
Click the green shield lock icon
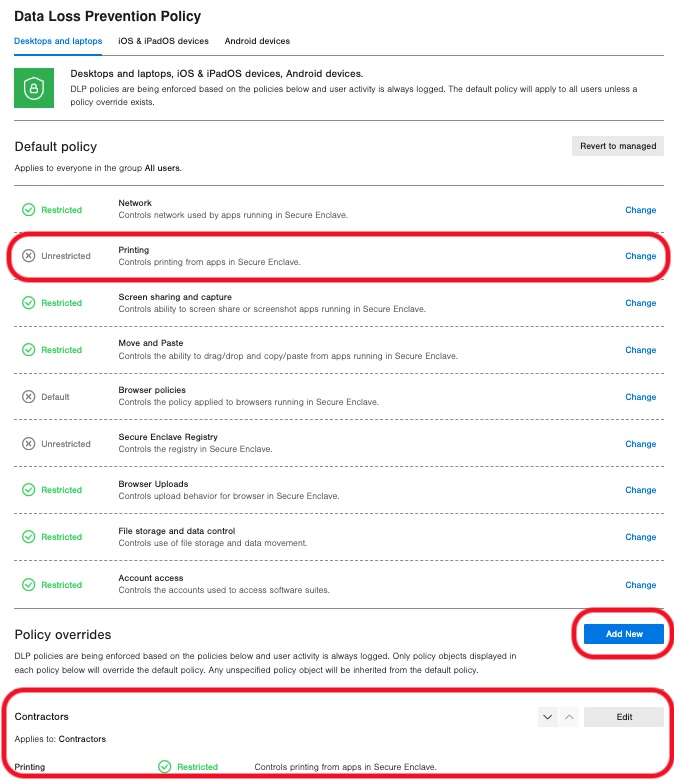tap(34, 88)
